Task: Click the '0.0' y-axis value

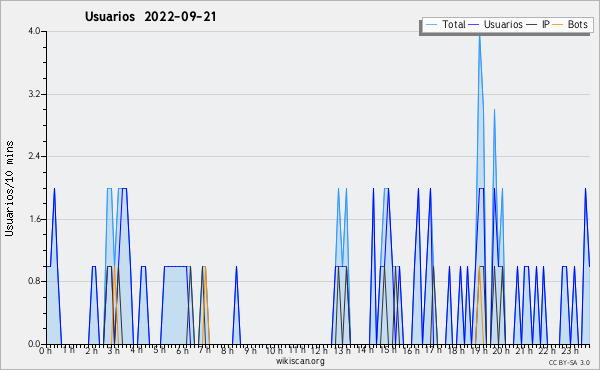Action: [x=34, y=344]
